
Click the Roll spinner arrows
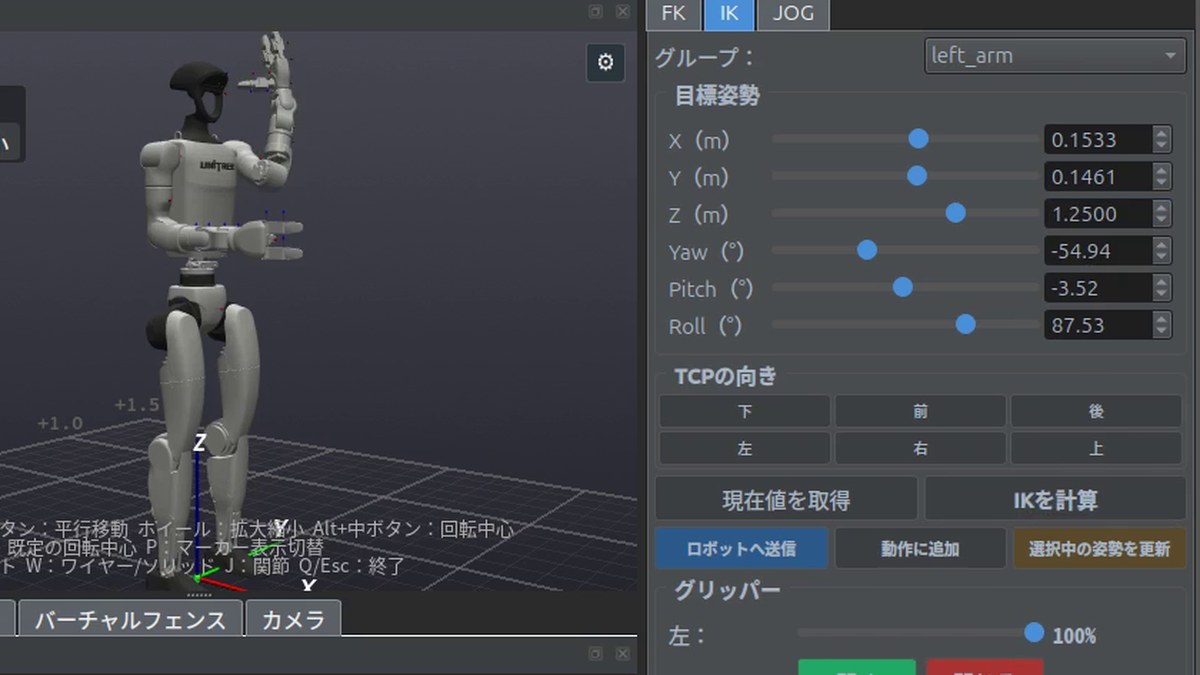click(x=1161, y=325)
